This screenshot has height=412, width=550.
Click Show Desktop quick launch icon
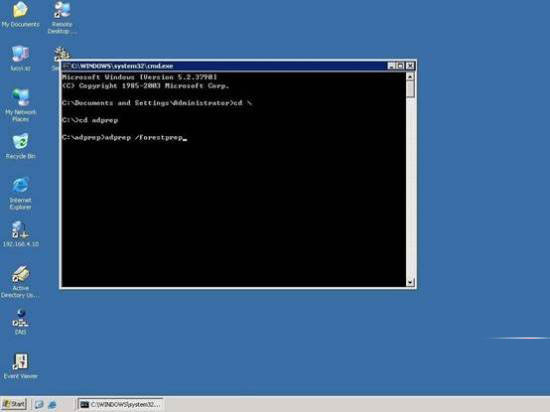[x=39, y=405]
